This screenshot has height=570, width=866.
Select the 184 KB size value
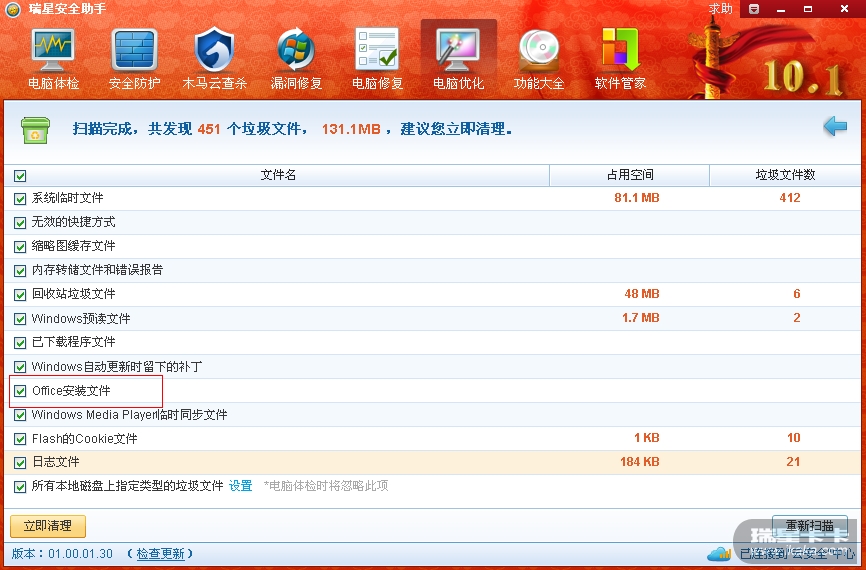pos(640,462)
